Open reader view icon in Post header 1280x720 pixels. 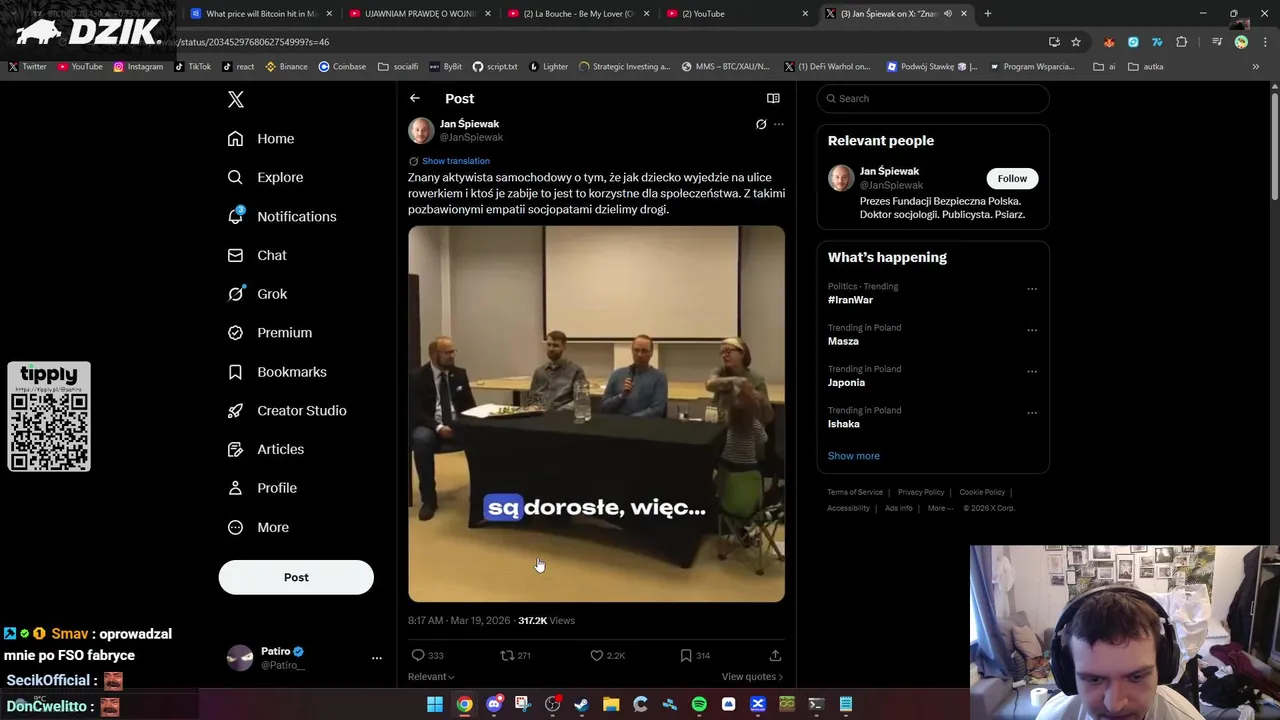point(773,98)
